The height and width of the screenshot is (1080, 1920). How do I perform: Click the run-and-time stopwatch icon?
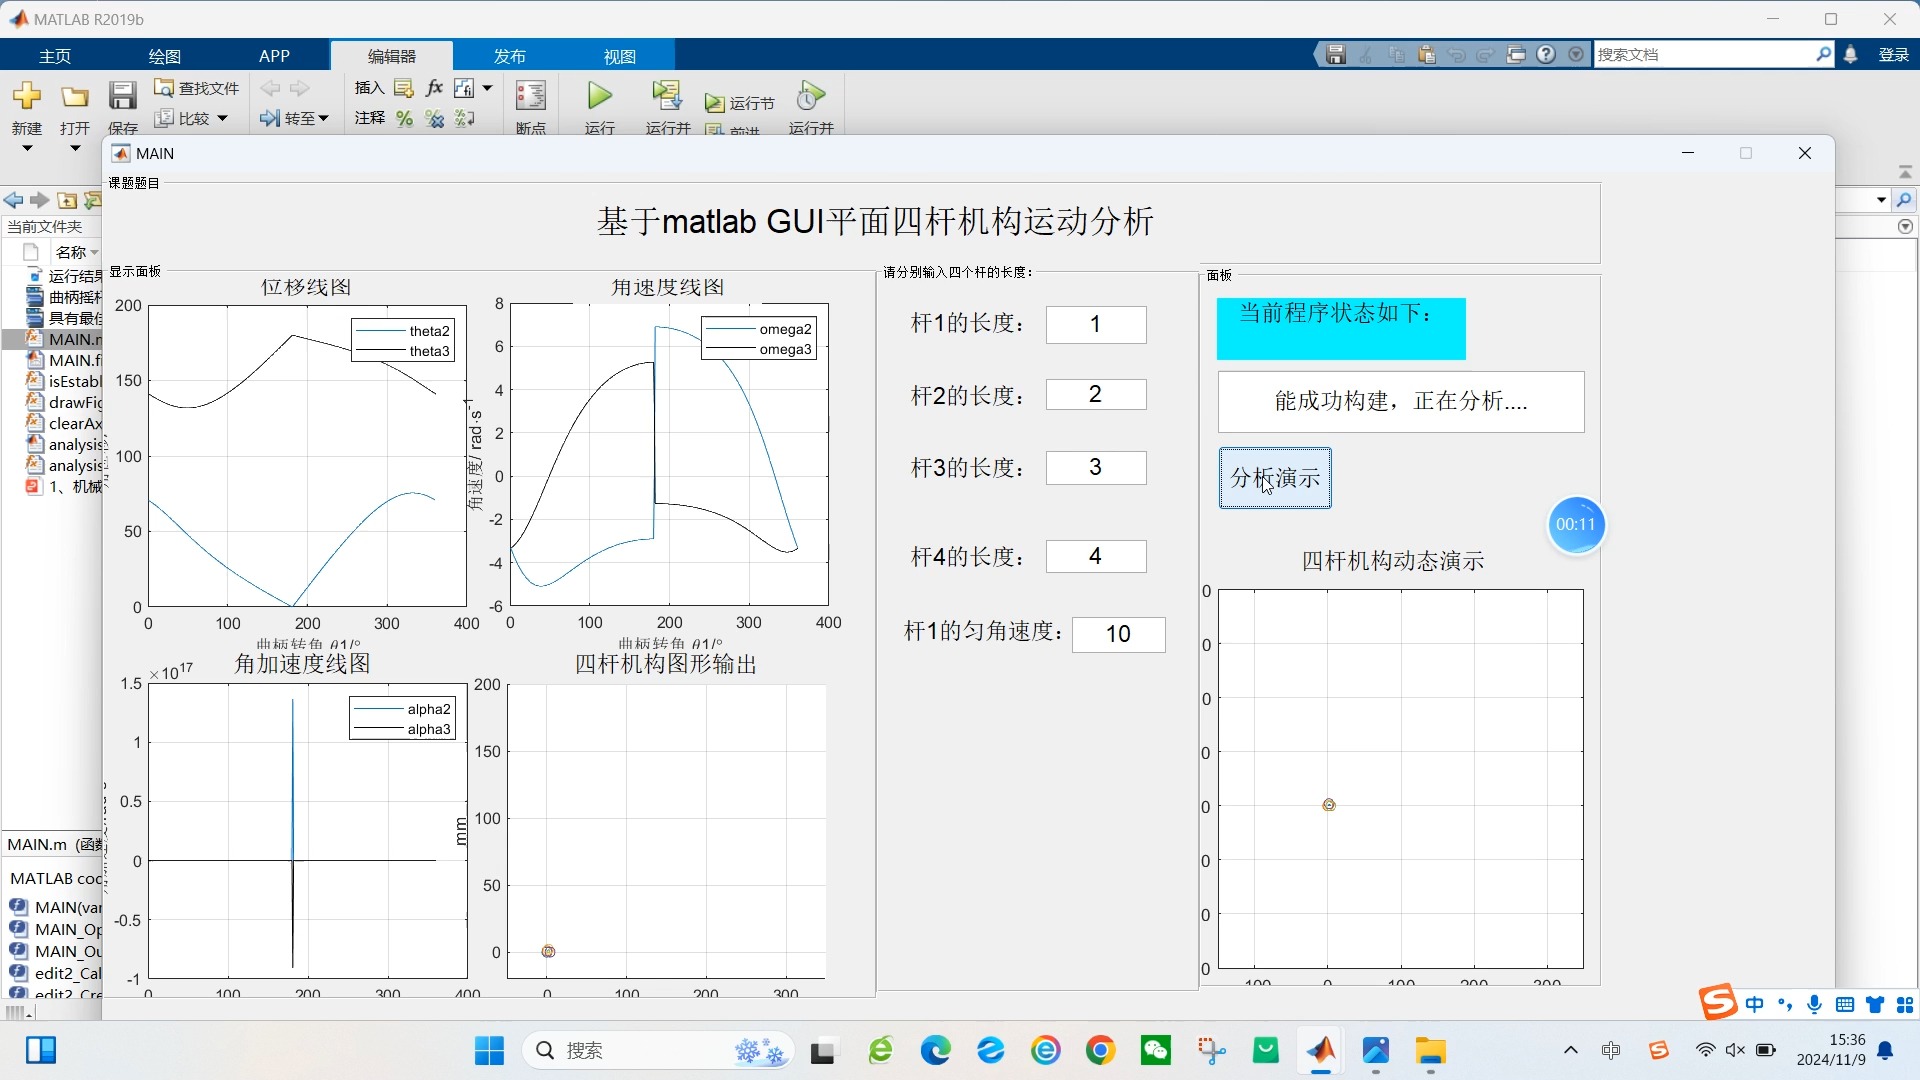(811, 96)
